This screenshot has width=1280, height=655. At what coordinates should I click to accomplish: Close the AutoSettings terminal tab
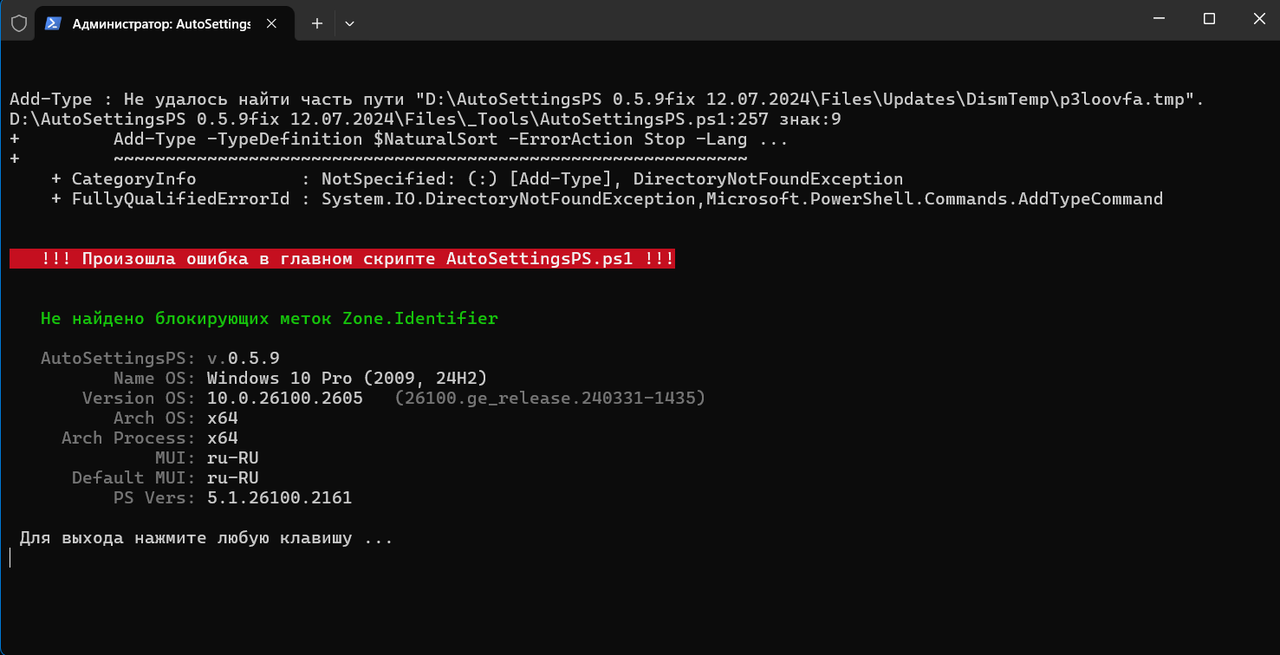coord(274,23)
